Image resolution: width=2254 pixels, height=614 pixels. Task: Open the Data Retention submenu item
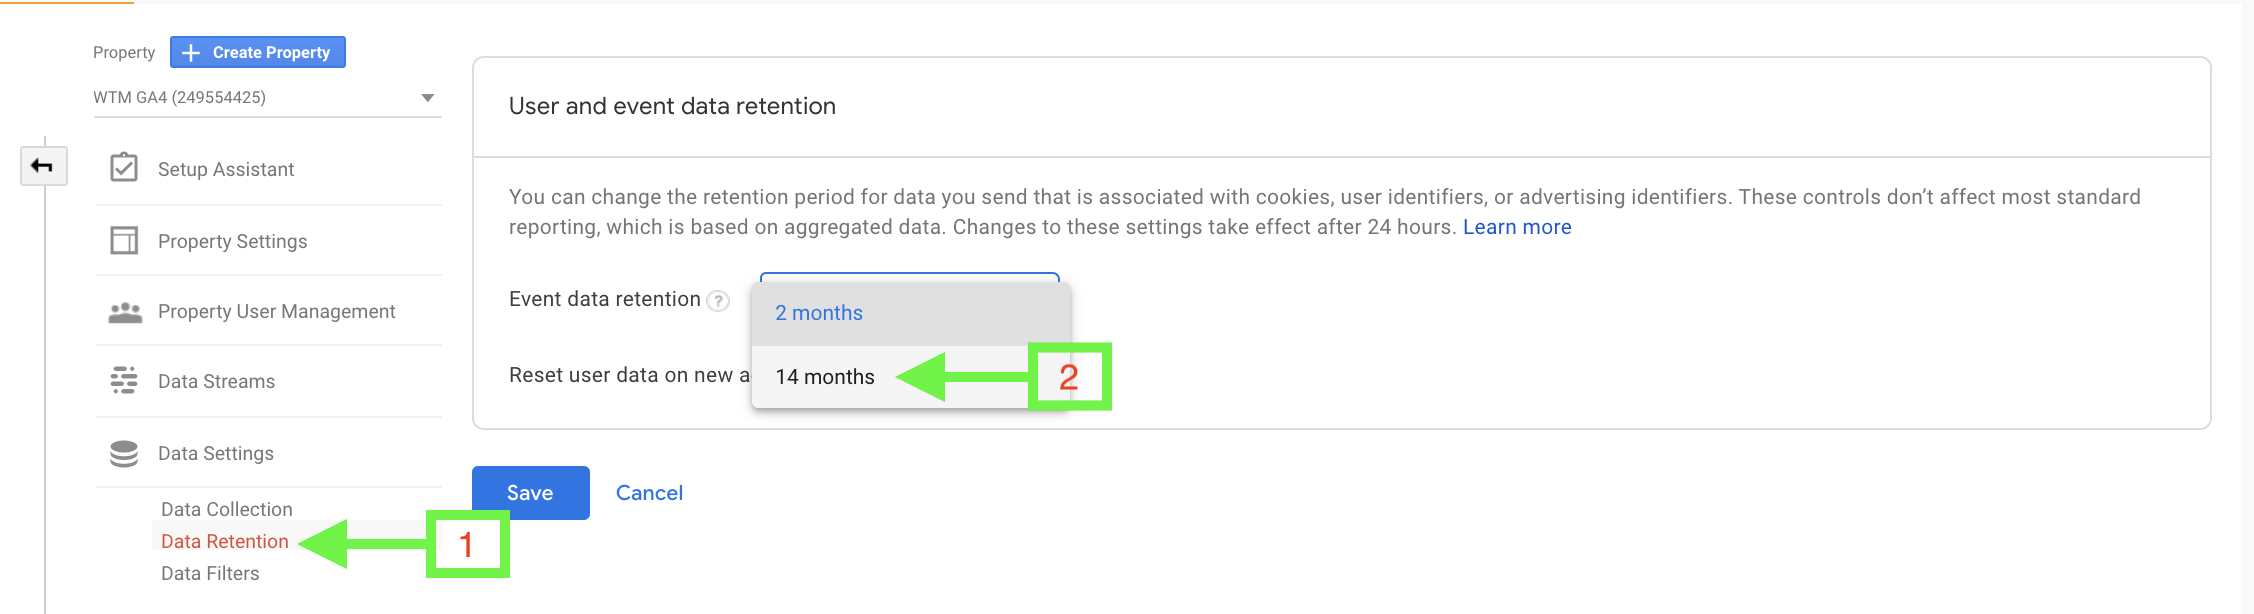225,541
